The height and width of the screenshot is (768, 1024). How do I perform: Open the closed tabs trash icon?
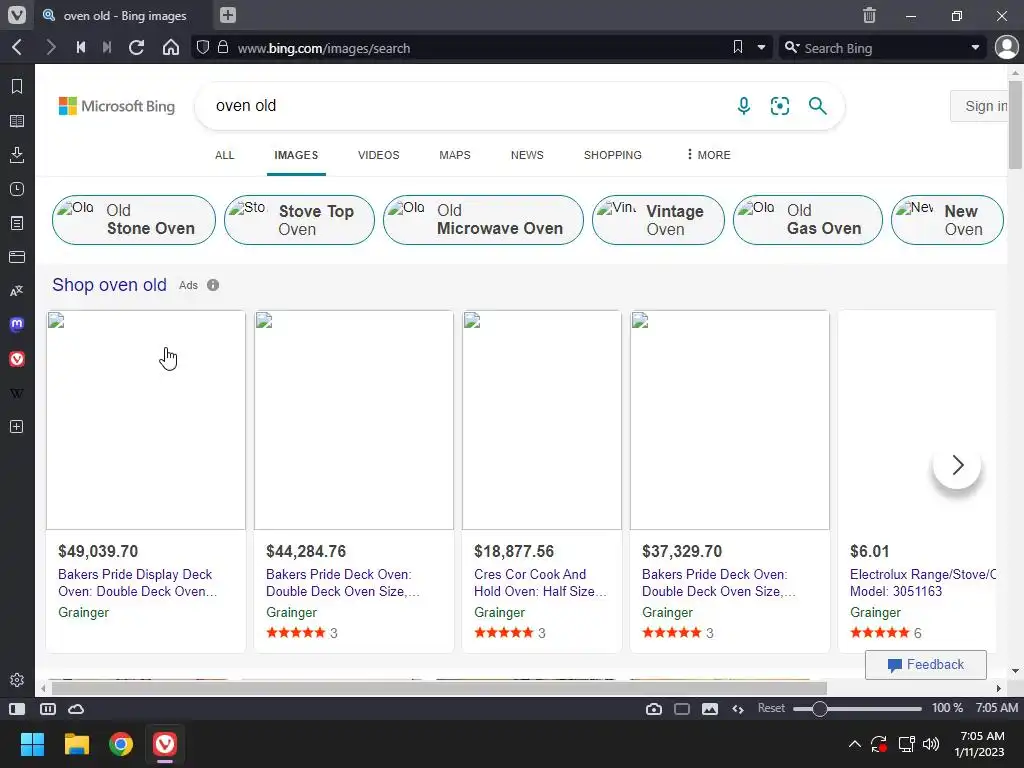click(x=869, y=15)
